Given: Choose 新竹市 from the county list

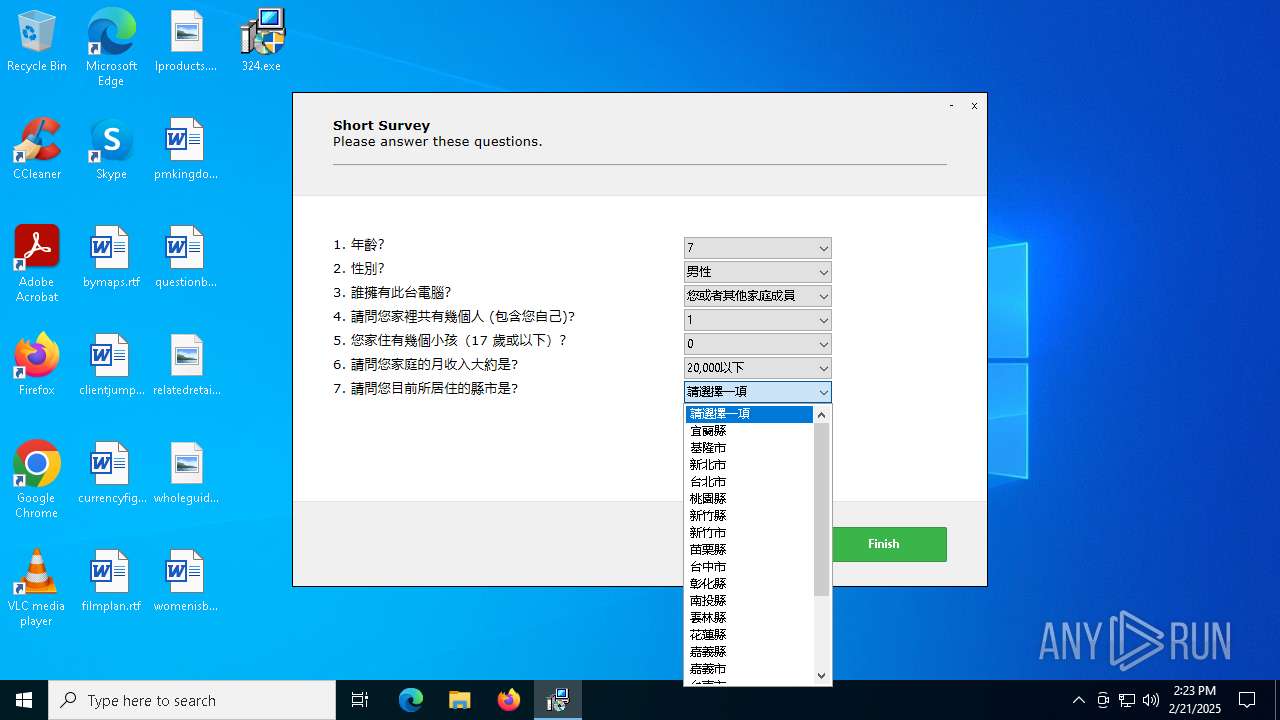Looking at the screenshot, I should point(749,533).
